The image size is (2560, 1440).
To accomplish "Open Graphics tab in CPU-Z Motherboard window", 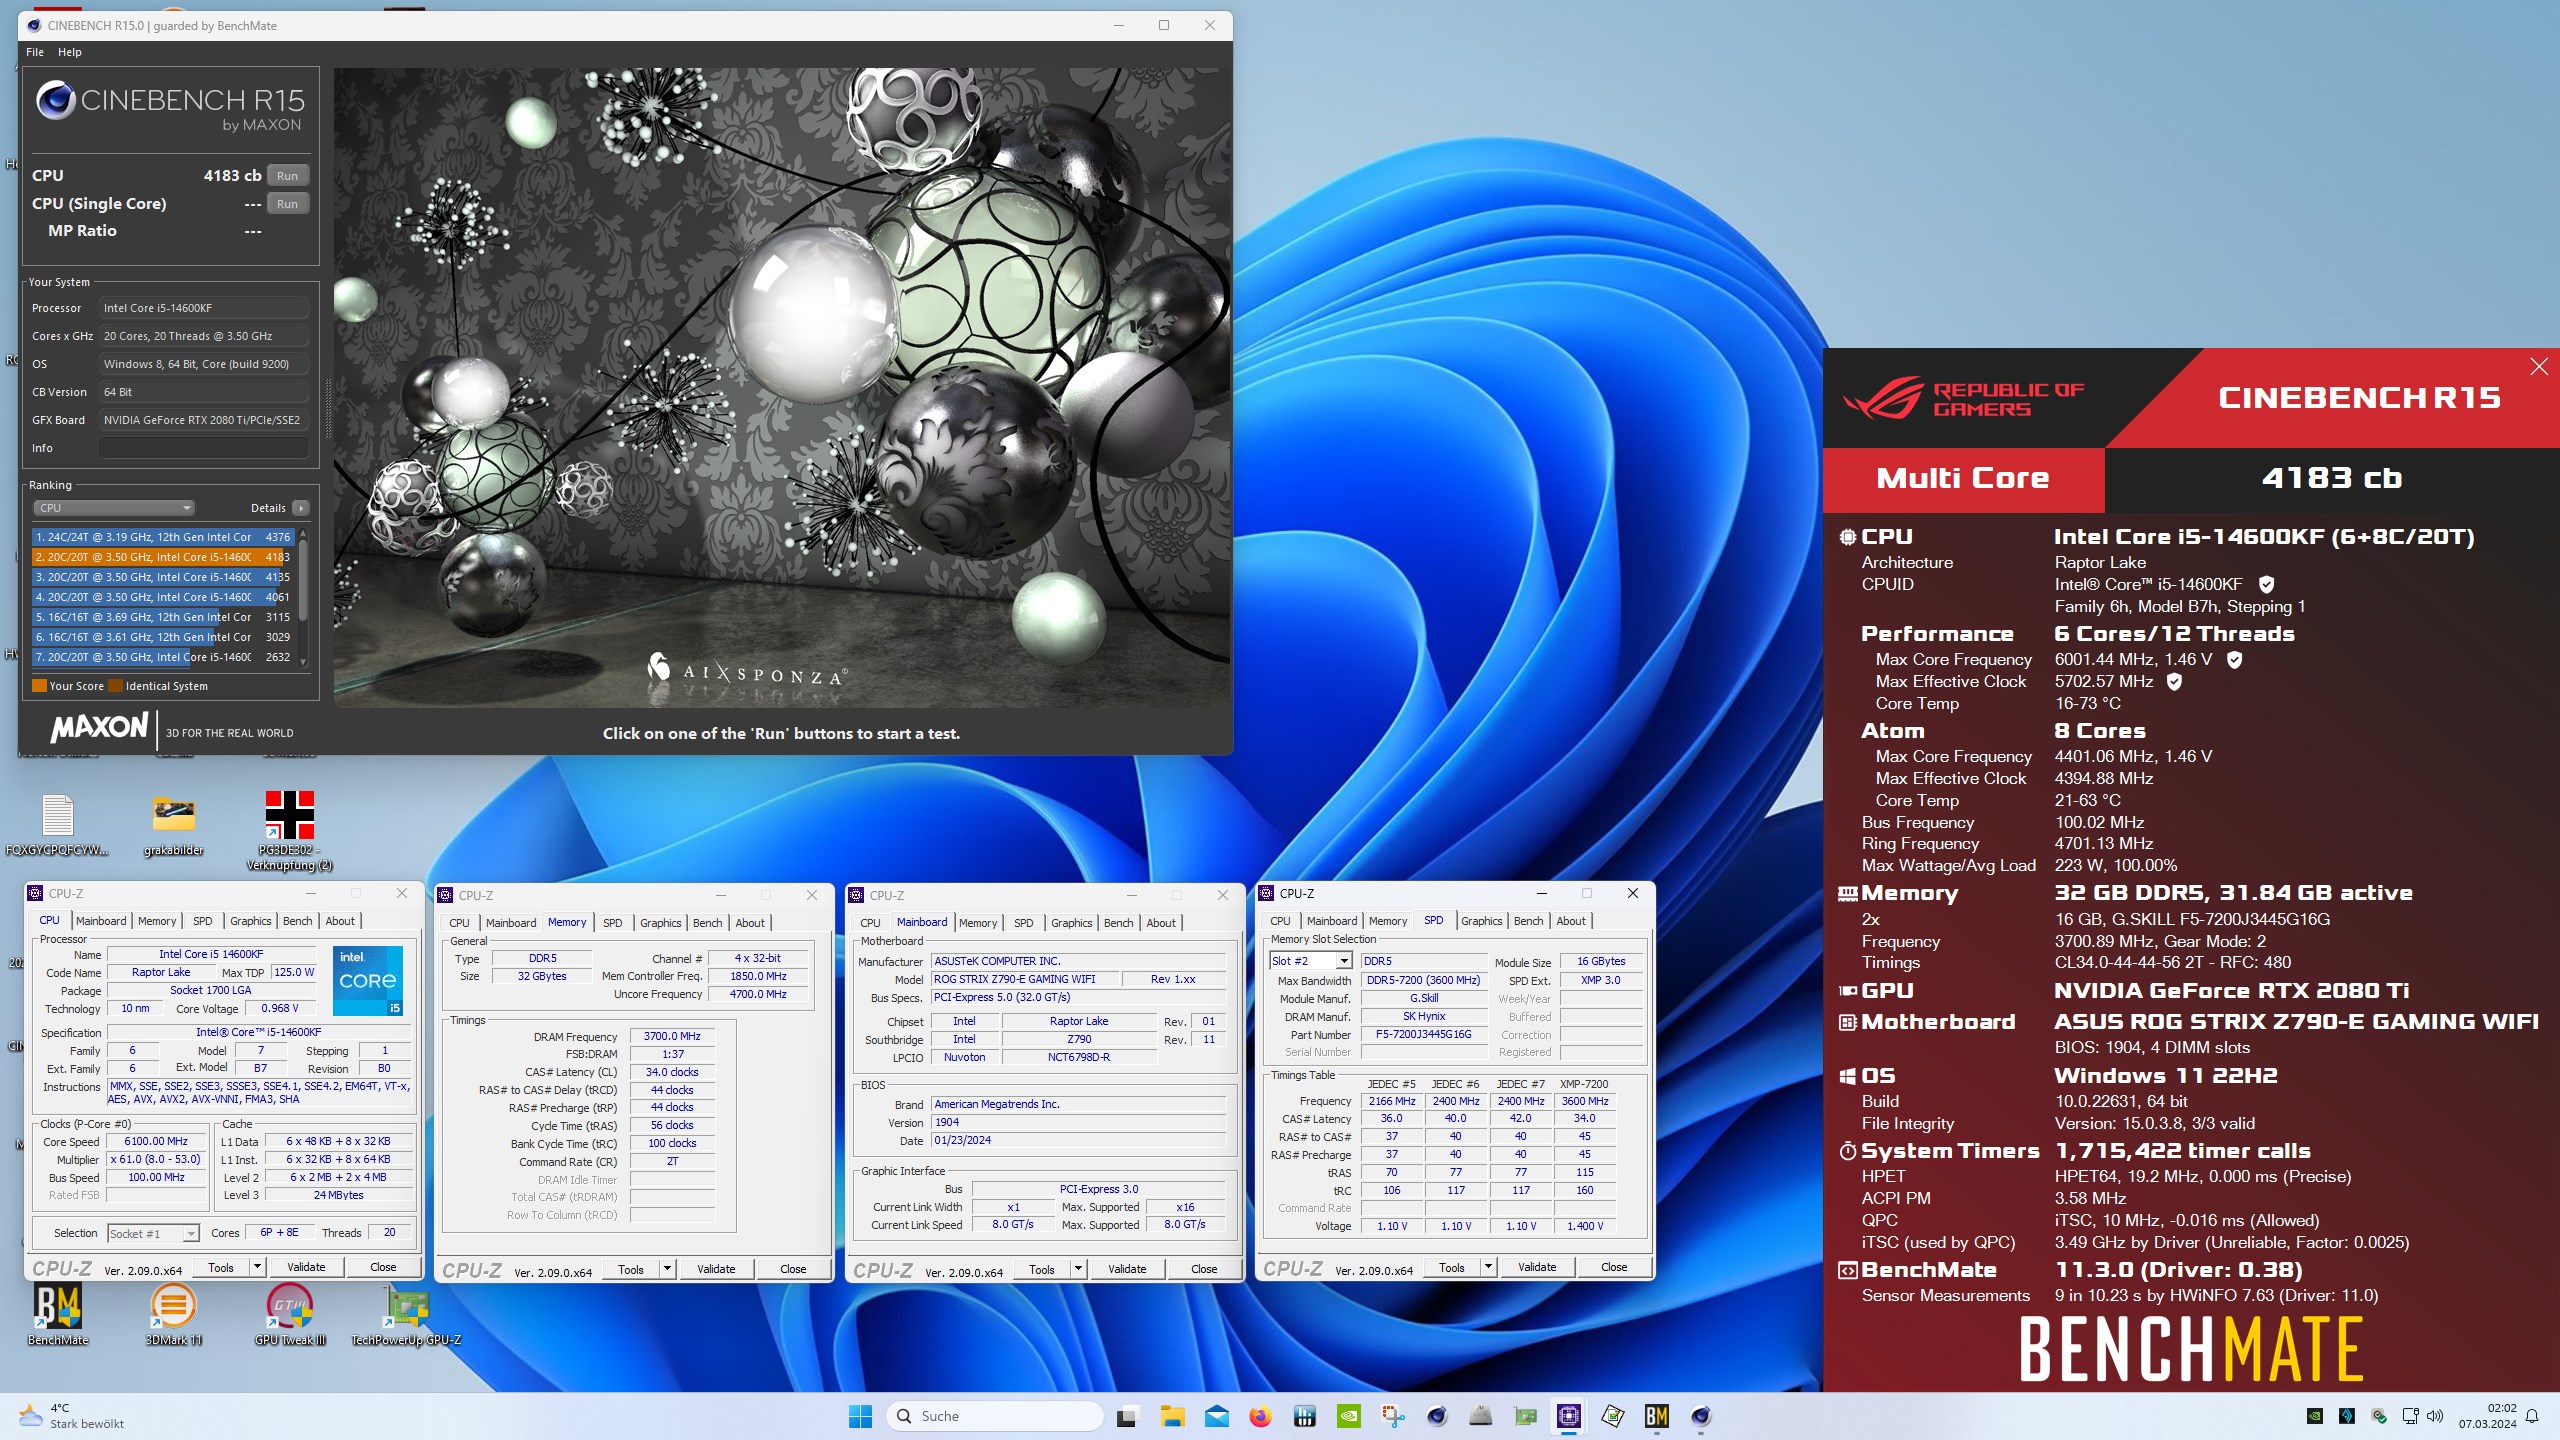I will [1071, 923].
